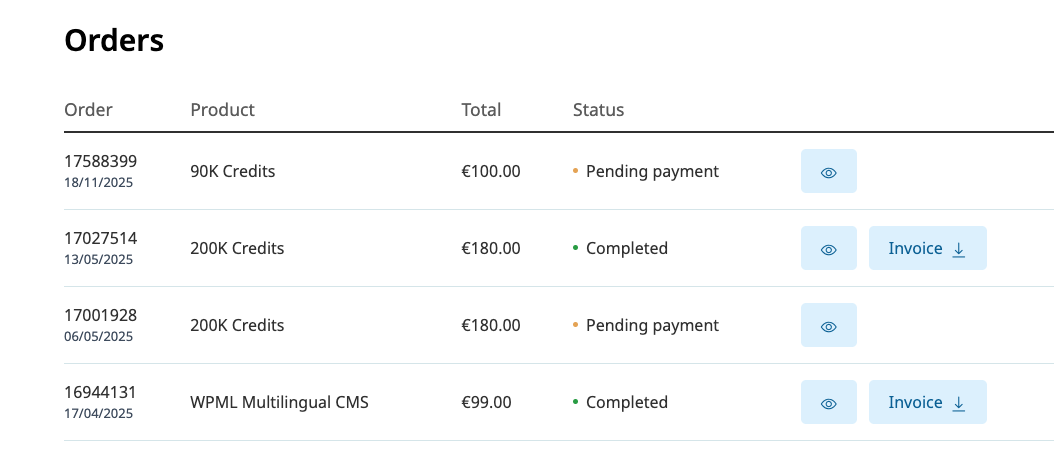The image size is (1057, 461).
Task: Click the WPML Multilingual CMS product
Action: pyautogui.click(x=279, y=403)
